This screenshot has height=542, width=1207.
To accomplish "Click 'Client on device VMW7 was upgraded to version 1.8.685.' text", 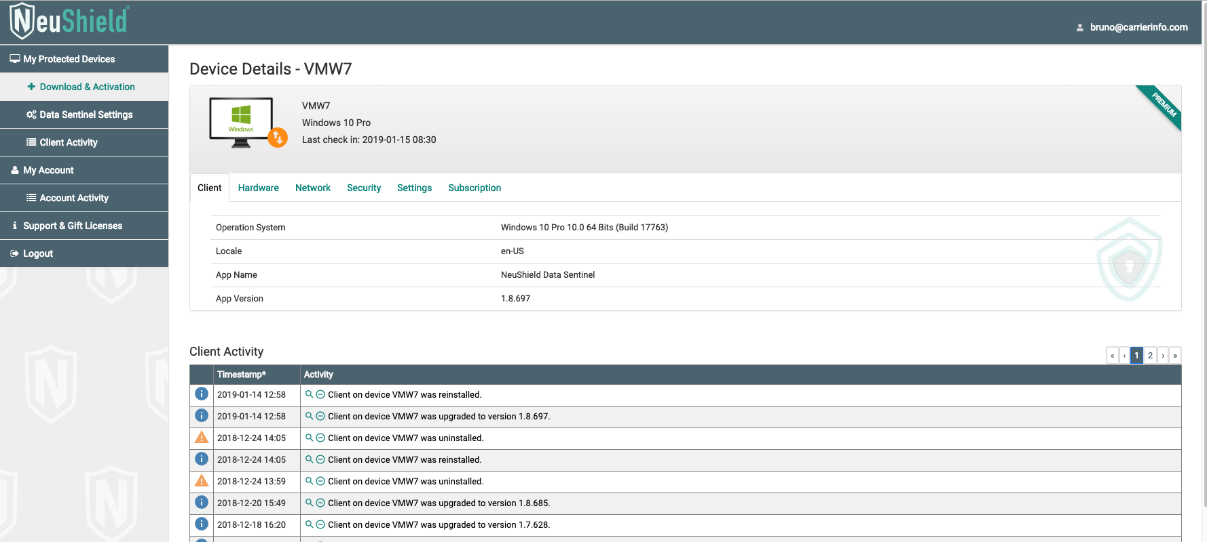I will (x=439, y=502).
